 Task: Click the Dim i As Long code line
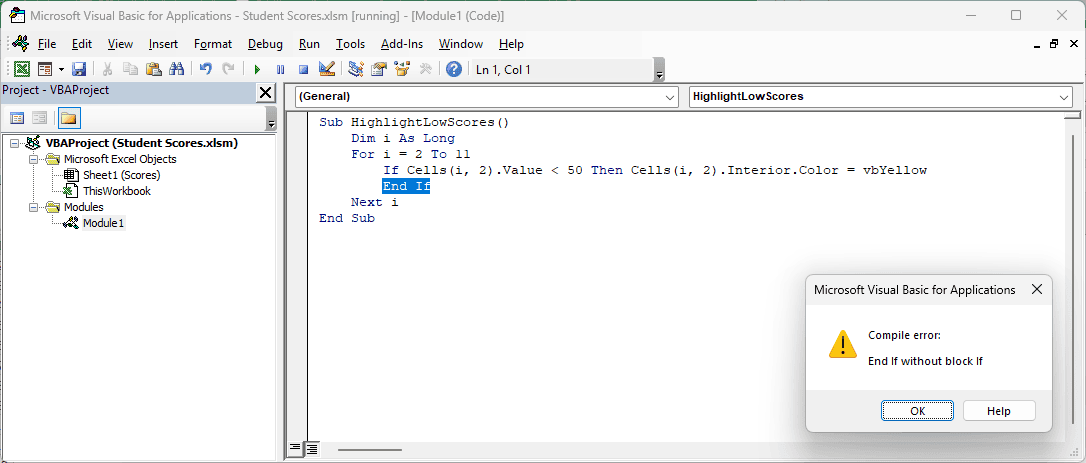(x=402, y=138)
